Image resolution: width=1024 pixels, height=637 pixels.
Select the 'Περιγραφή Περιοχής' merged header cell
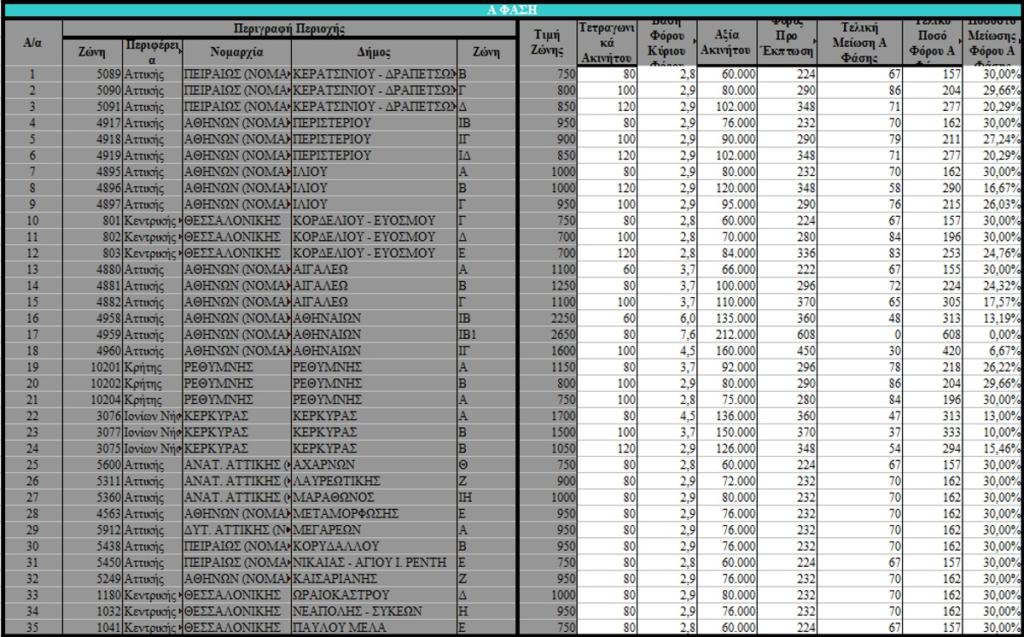click(289, 28)
